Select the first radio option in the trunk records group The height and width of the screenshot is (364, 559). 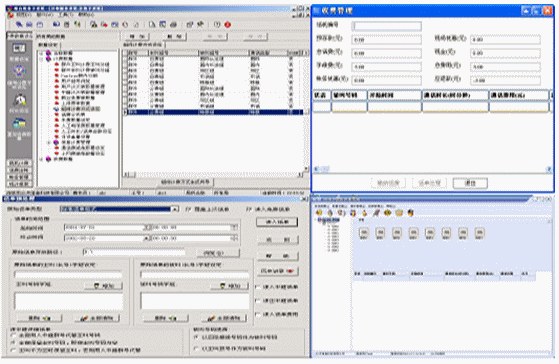pyautogui.click(x=14, y=335)
